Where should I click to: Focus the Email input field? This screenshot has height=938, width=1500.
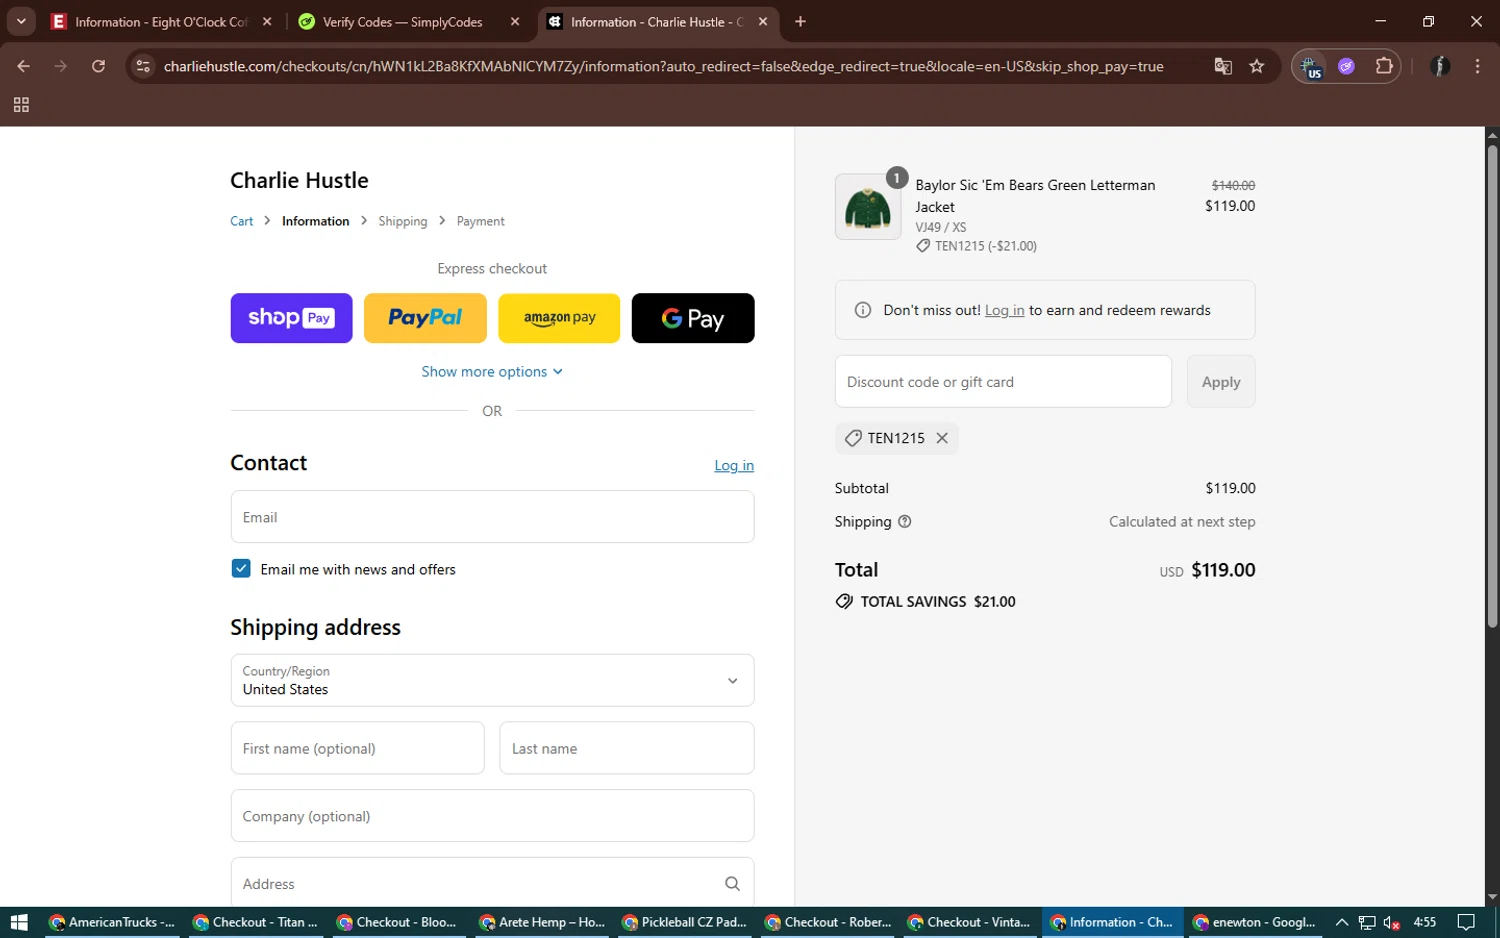click(x=492, y=517)
